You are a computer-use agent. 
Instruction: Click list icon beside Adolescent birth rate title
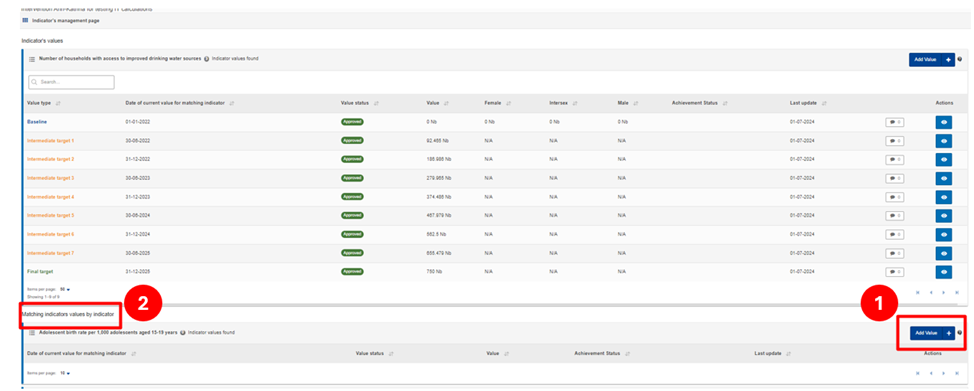[32, 333]
